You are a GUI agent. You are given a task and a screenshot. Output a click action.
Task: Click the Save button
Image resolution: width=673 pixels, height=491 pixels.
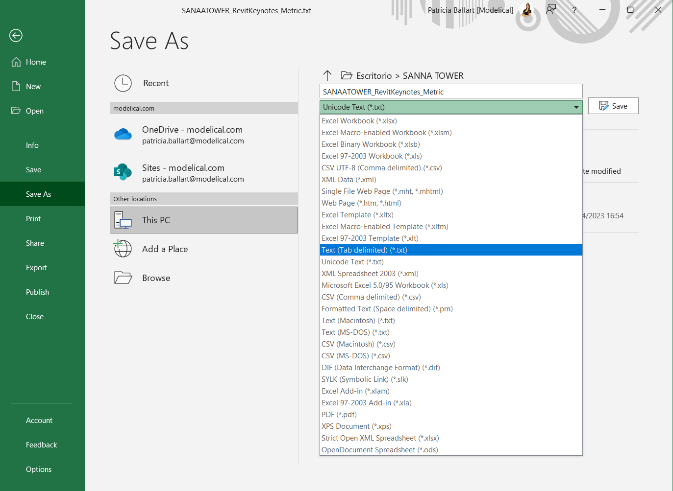(x=613, y=106)
